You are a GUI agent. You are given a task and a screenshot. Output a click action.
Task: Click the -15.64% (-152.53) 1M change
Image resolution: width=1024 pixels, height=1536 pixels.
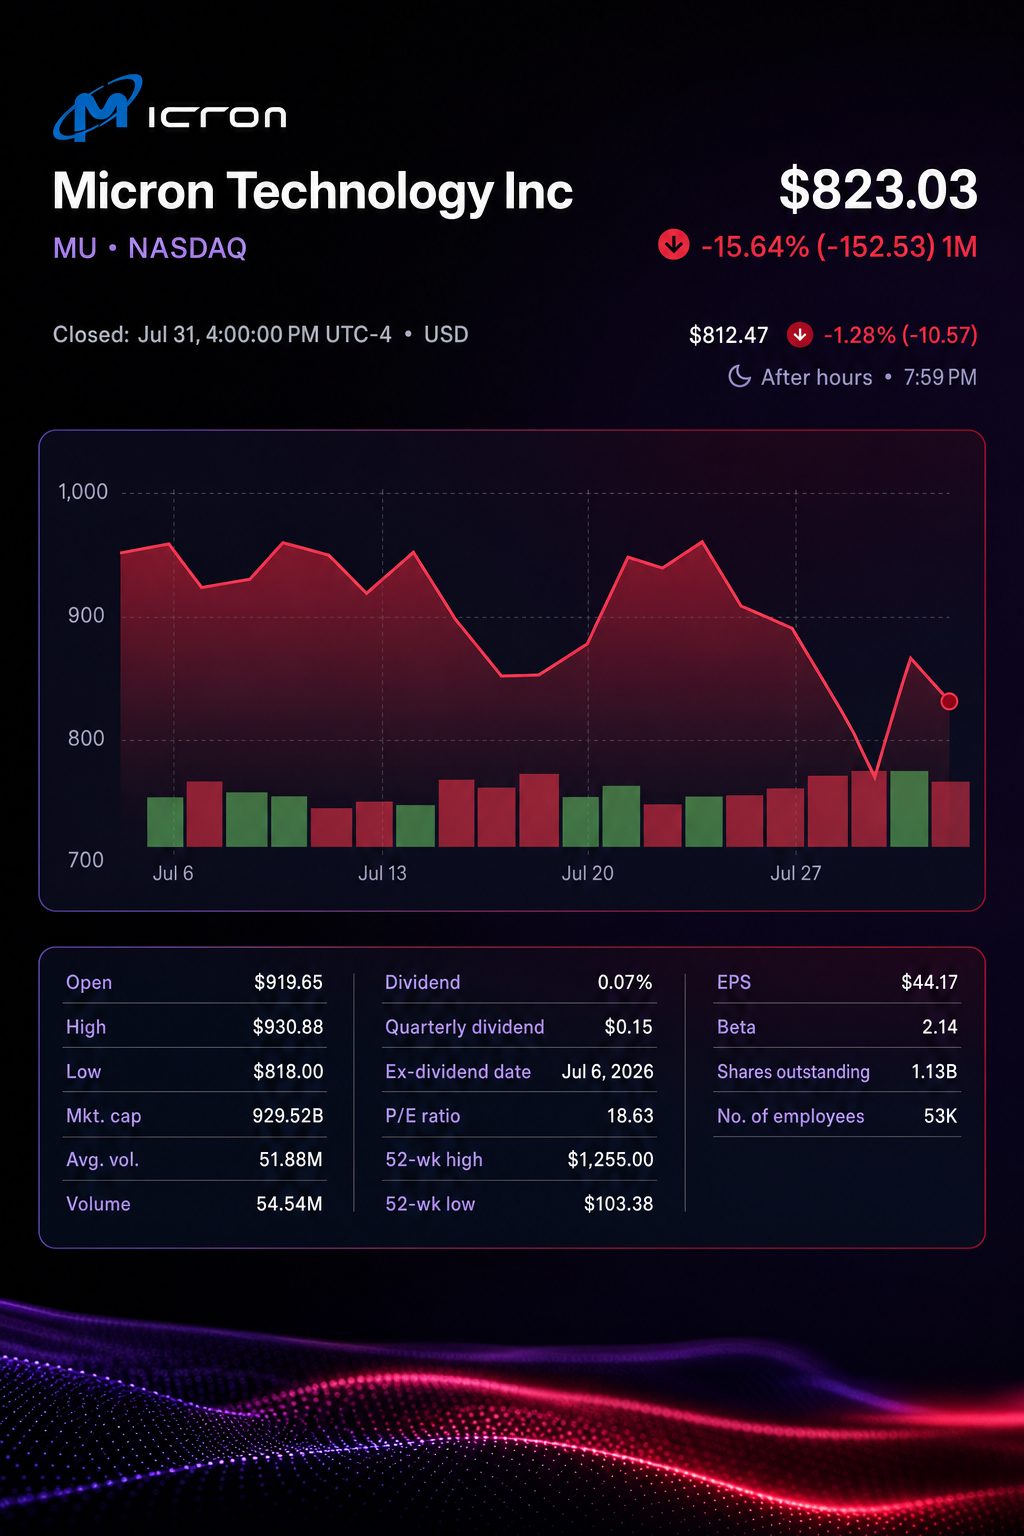[839, 246]
